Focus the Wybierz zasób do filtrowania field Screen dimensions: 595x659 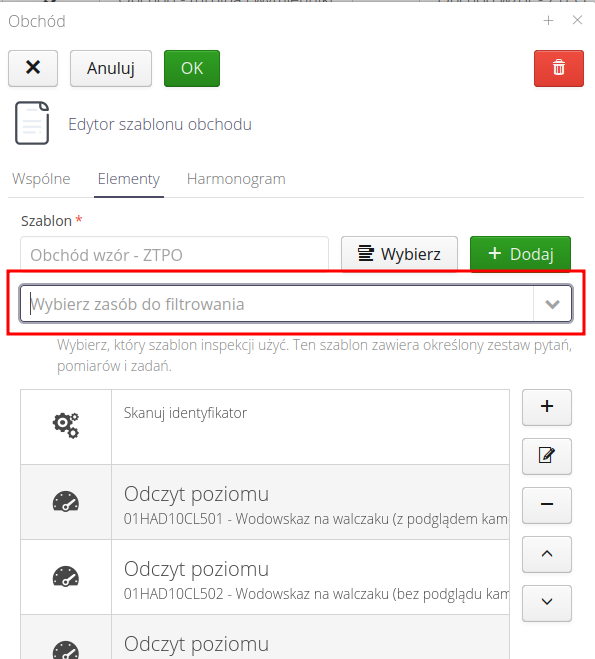click(x=276, y=304)
